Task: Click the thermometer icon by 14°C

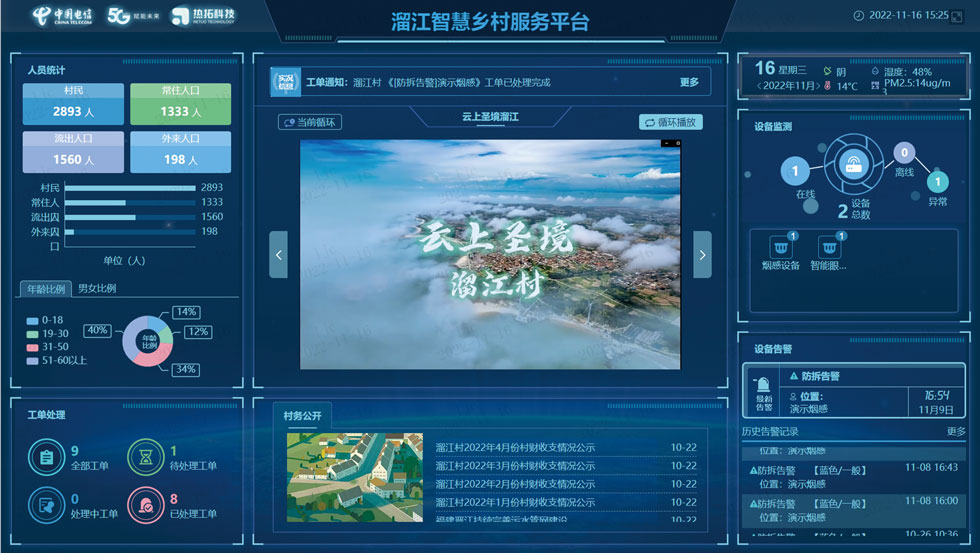Action: [828, 86]
